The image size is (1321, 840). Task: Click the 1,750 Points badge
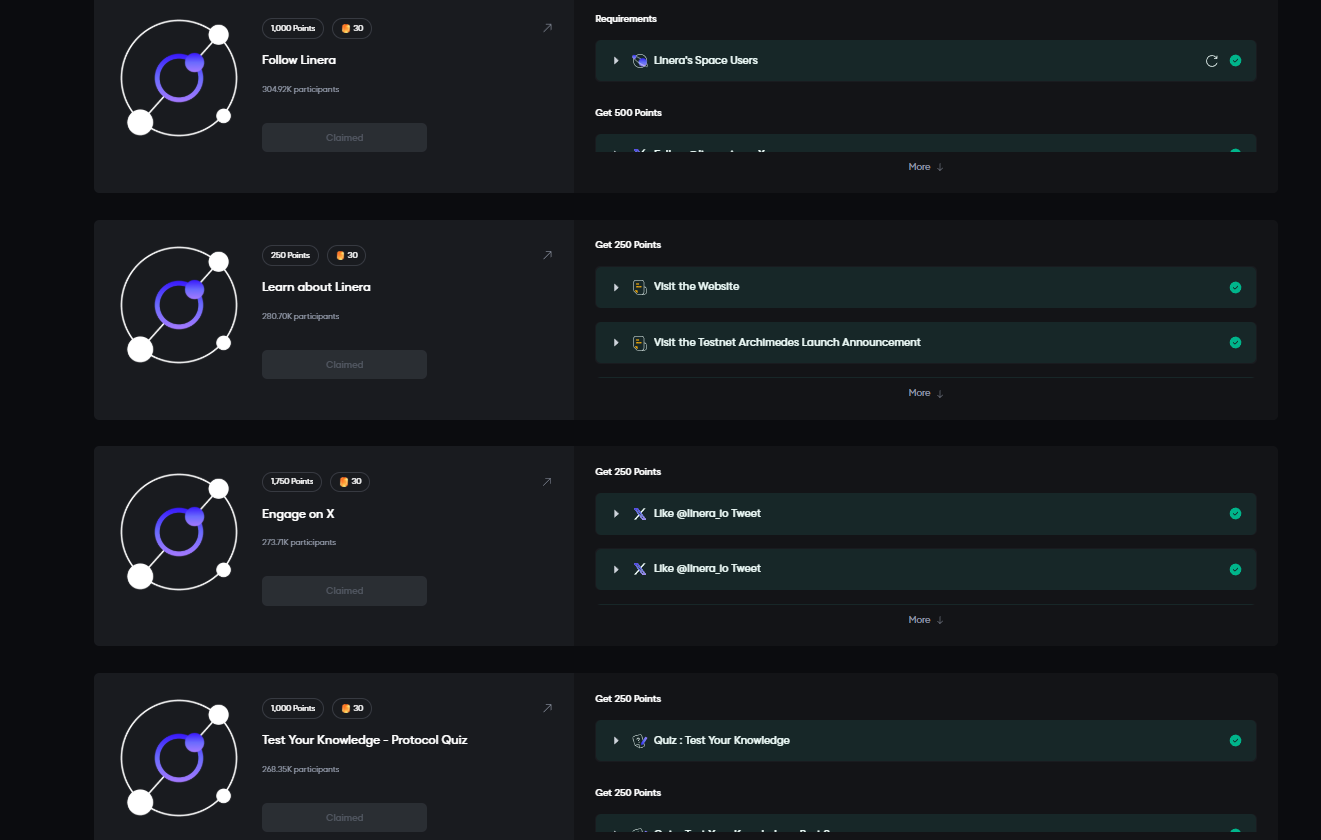(292, 482)
